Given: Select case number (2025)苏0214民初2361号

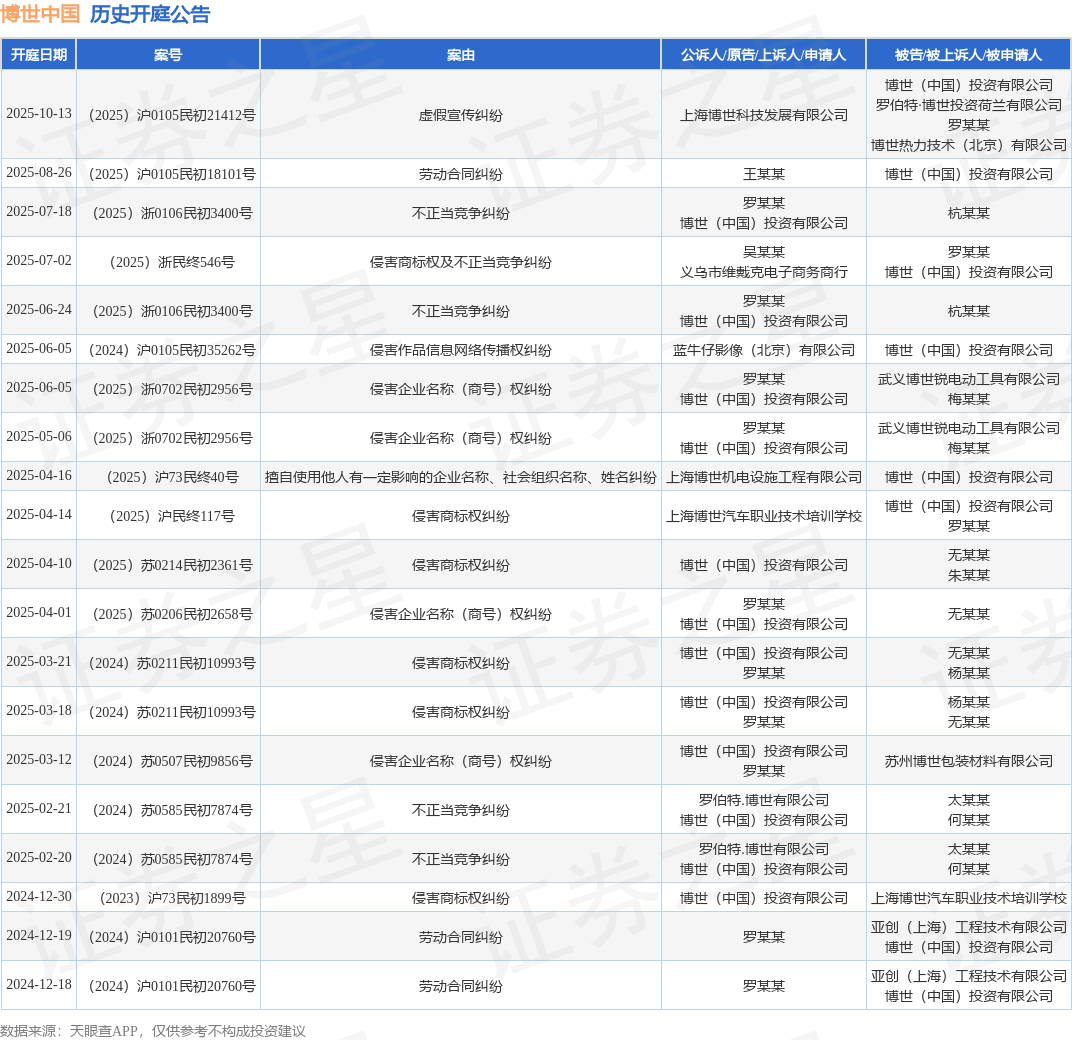Looking at the screenshot, I should 172,565.
